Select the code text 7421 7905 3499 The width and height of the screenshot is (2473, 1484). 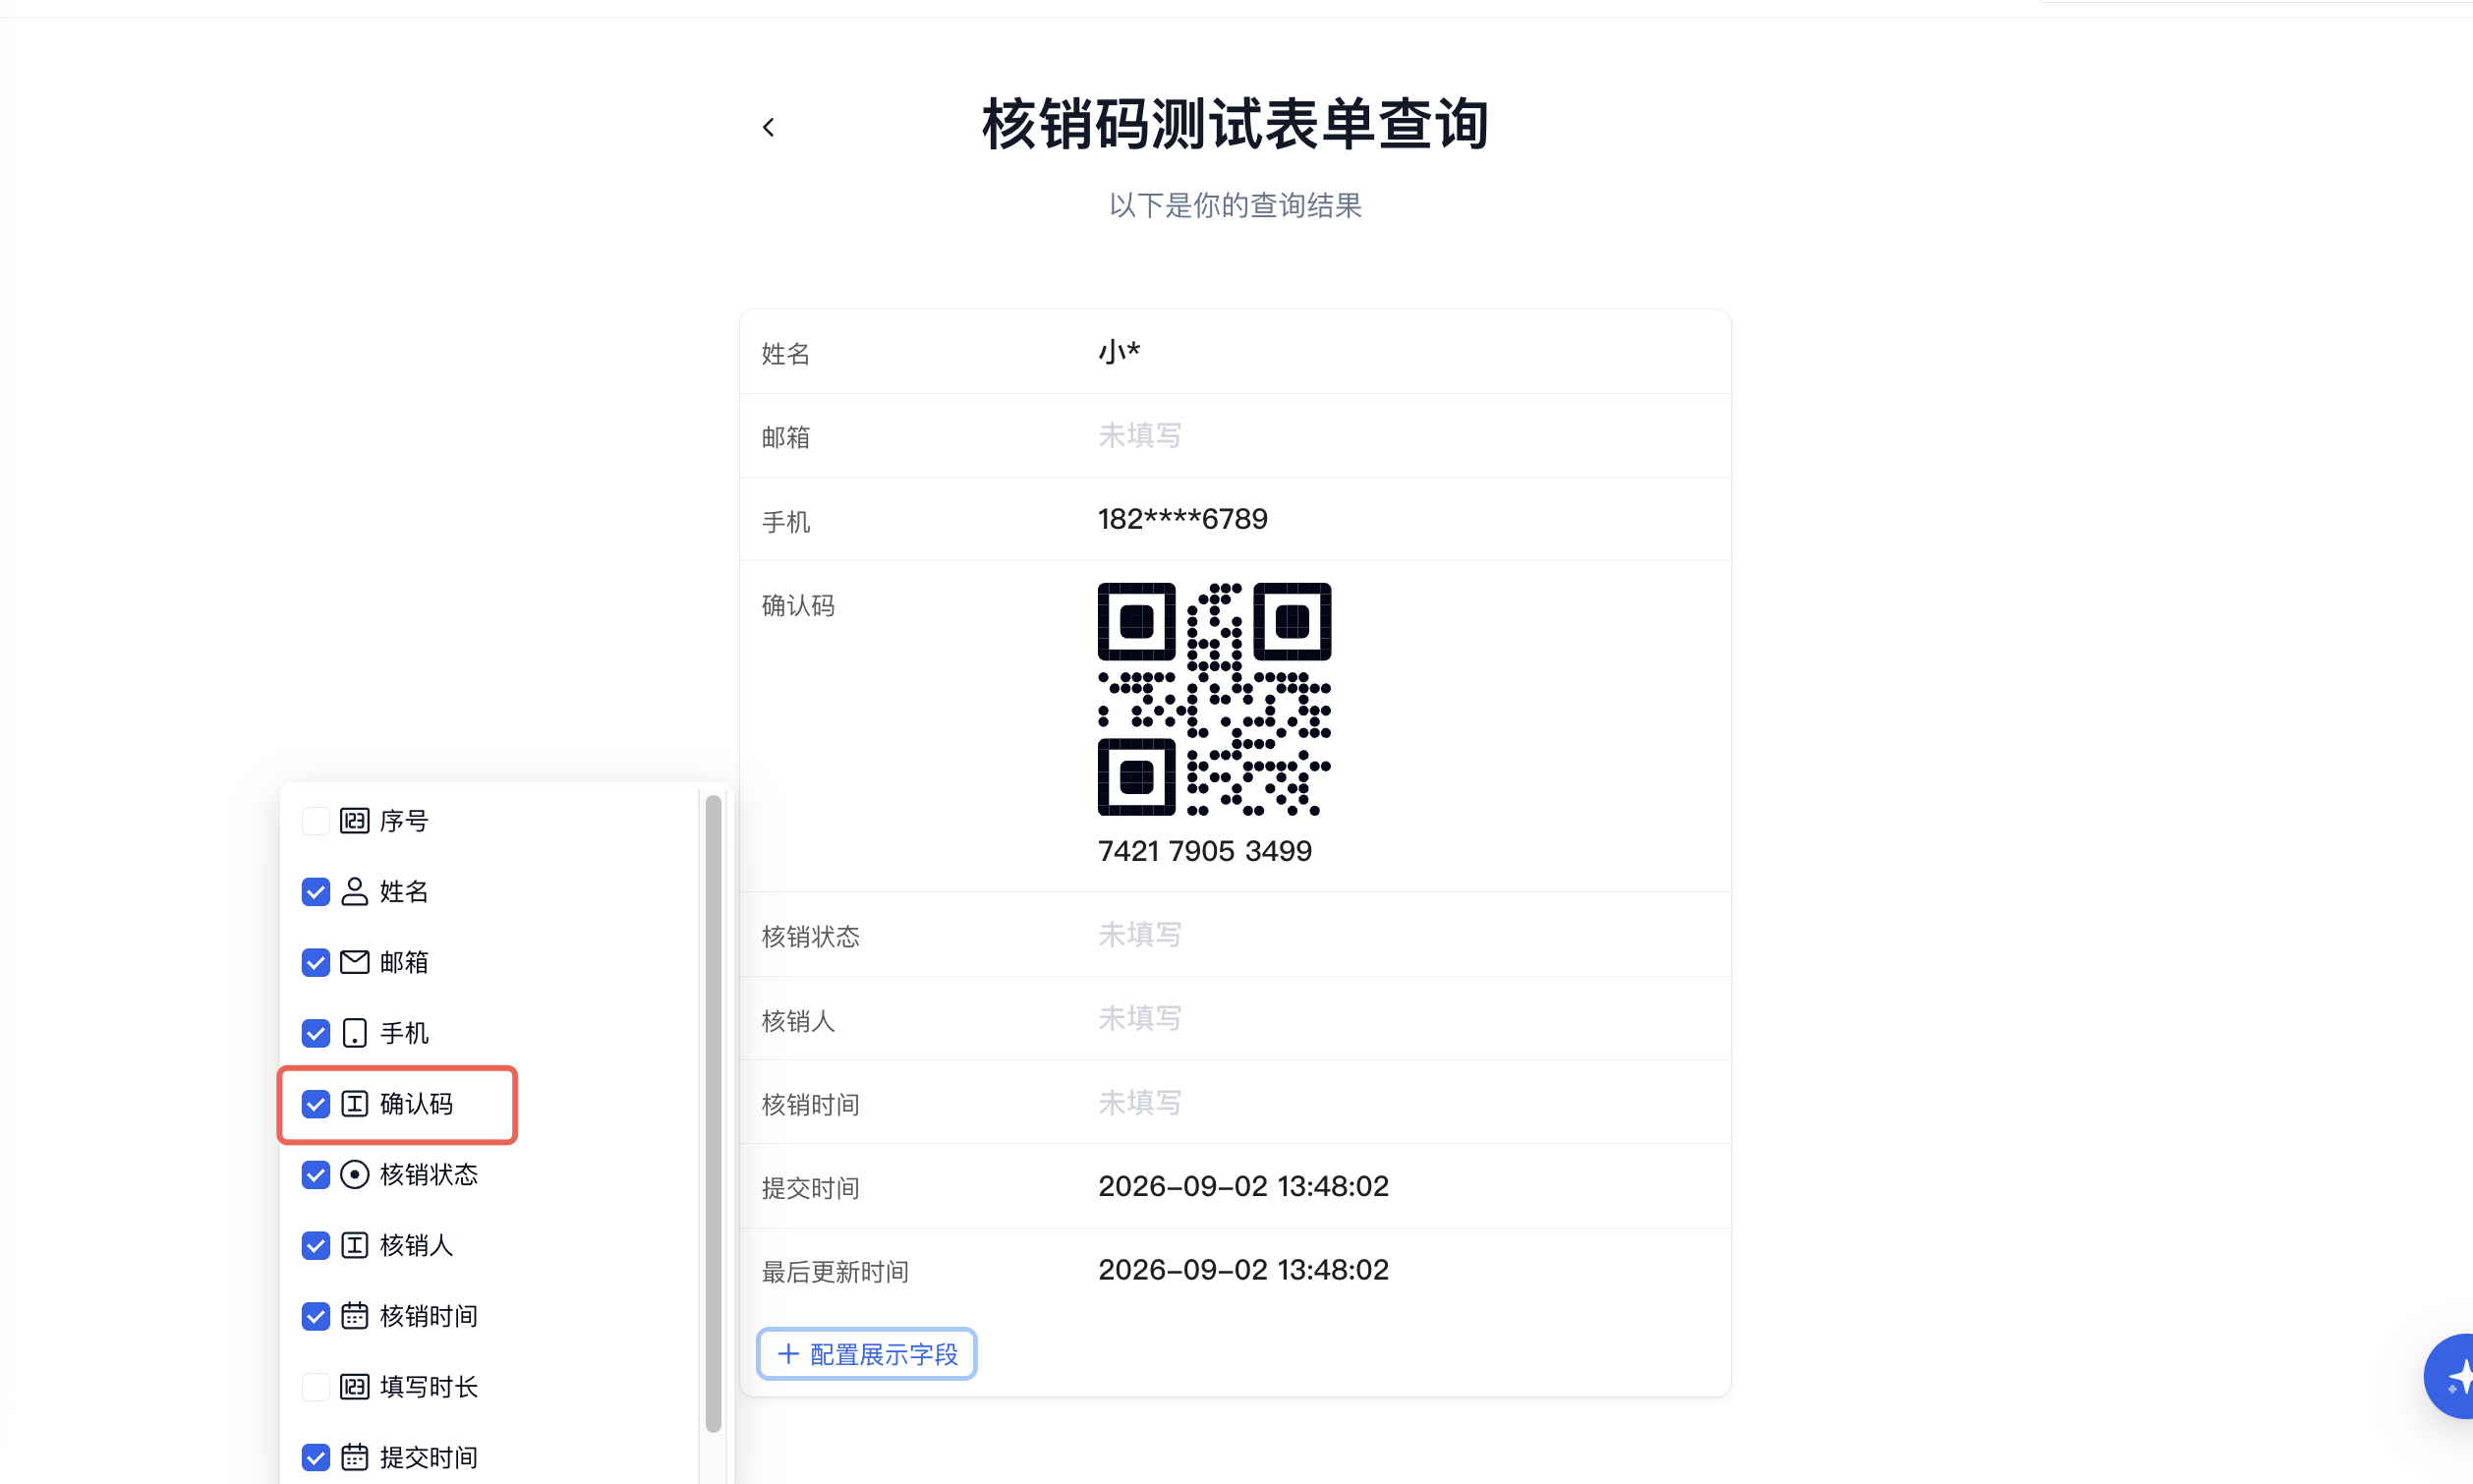[1204, 851]
